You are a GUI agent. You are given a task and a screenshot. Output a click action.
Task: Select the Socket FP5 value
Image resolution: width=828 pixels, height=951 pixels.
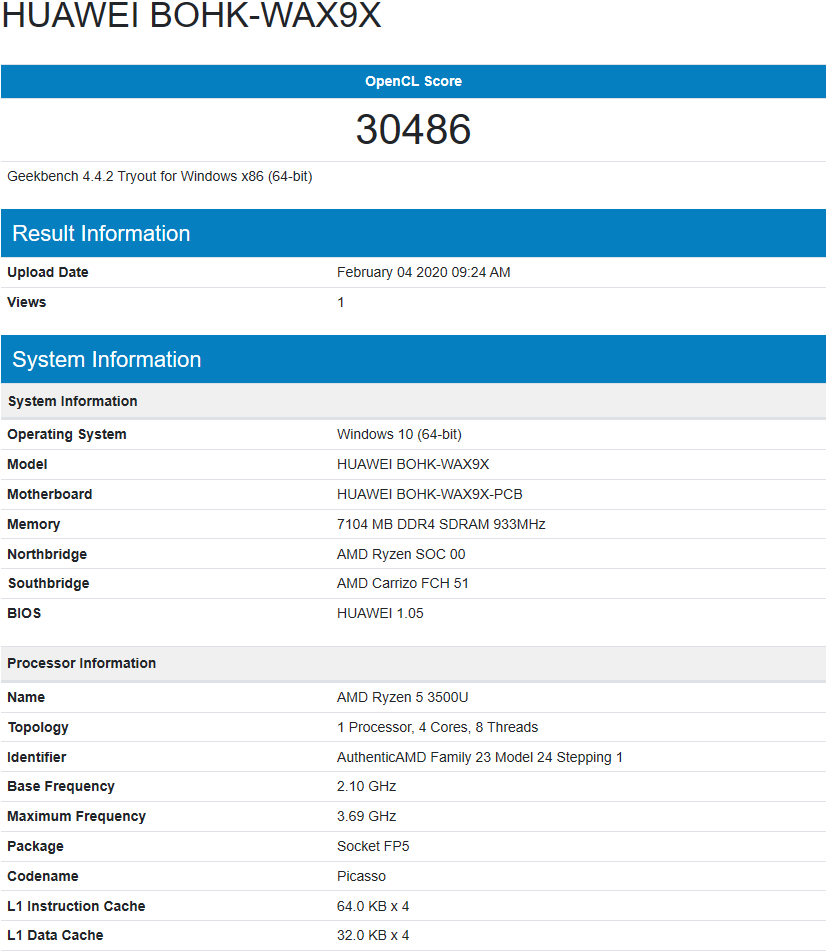point(373,846)
